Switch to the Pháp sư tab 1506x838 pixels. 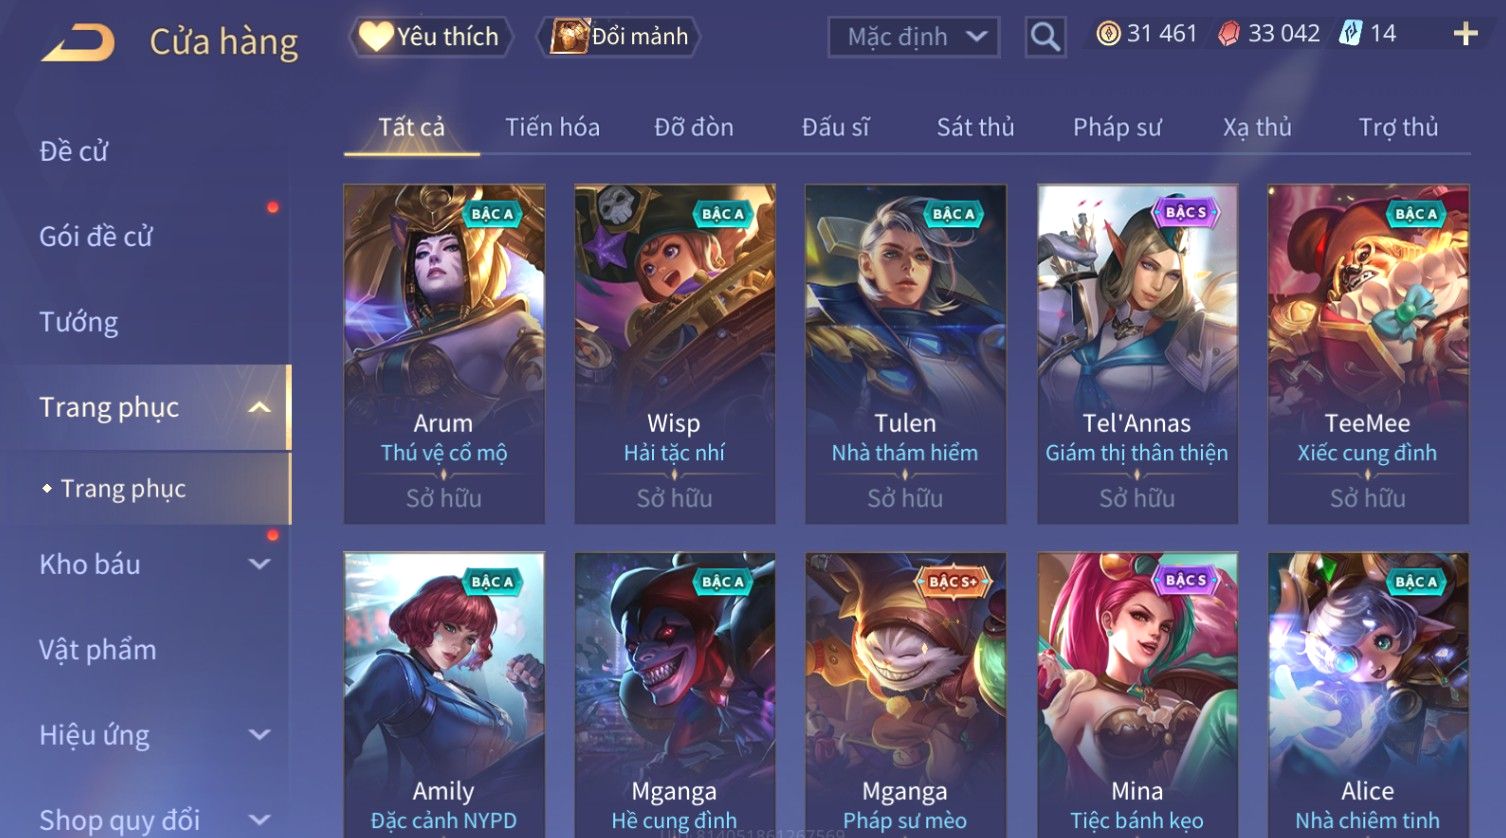click(1117, 127)
